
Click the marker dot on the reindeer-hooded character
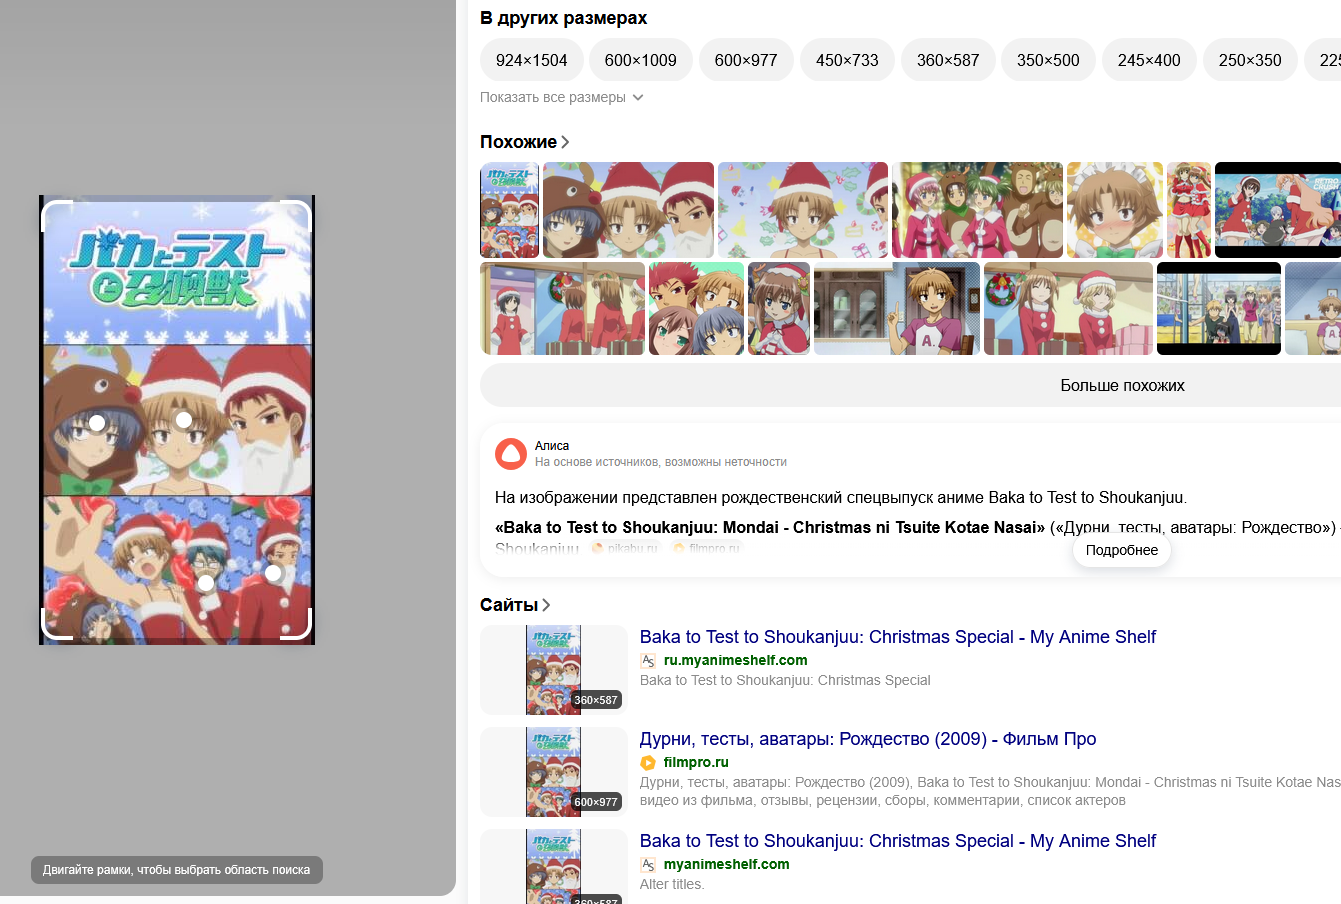click(x=97, y=423)
